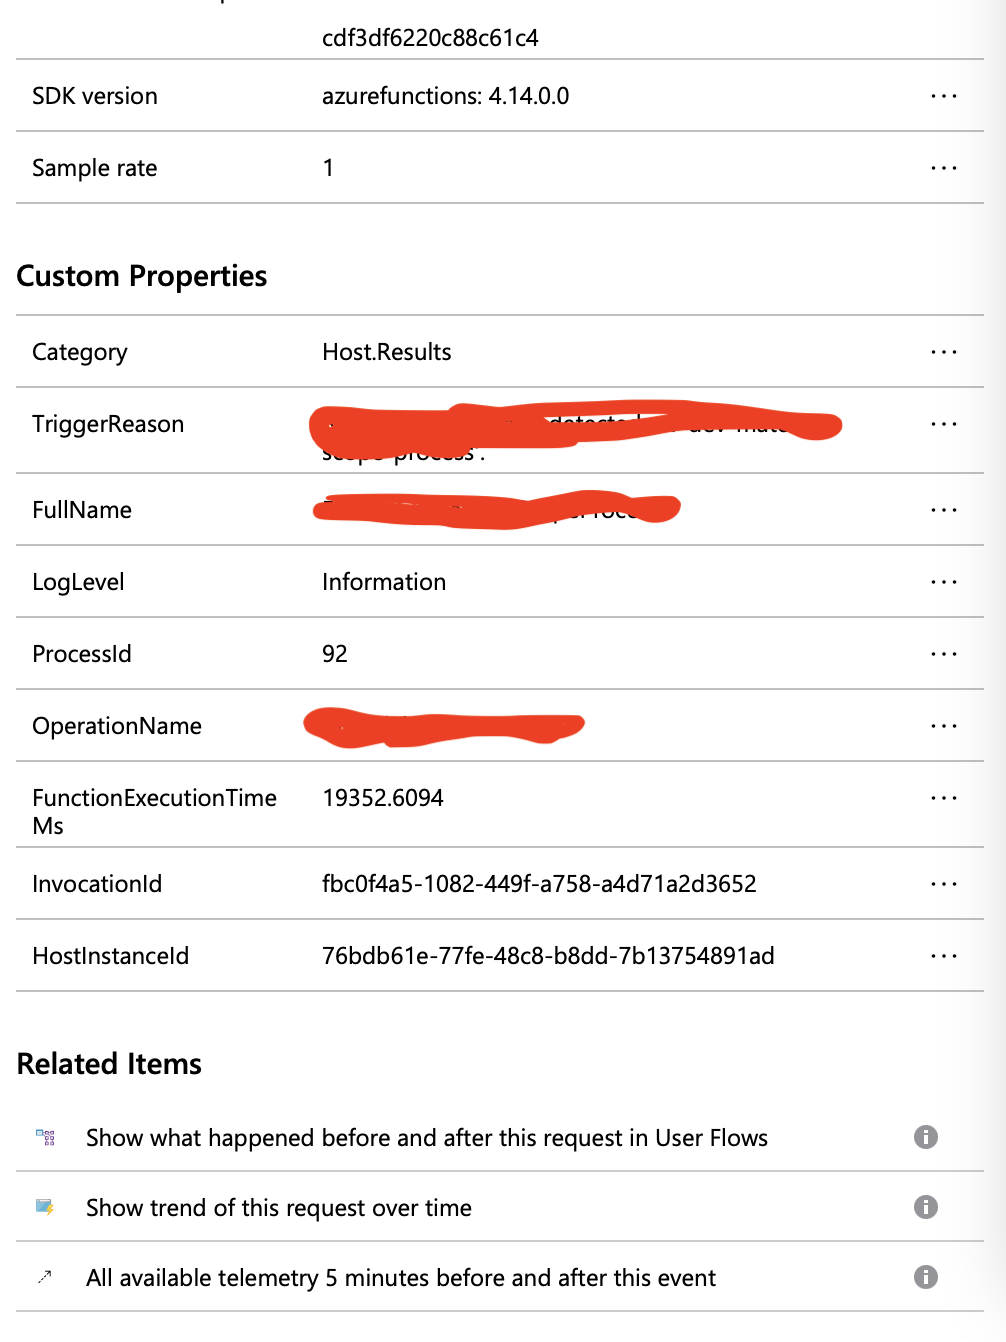Show info for User Flows related item
The width and height of the screenshot is (1006, 1342).
(926, 1137)
